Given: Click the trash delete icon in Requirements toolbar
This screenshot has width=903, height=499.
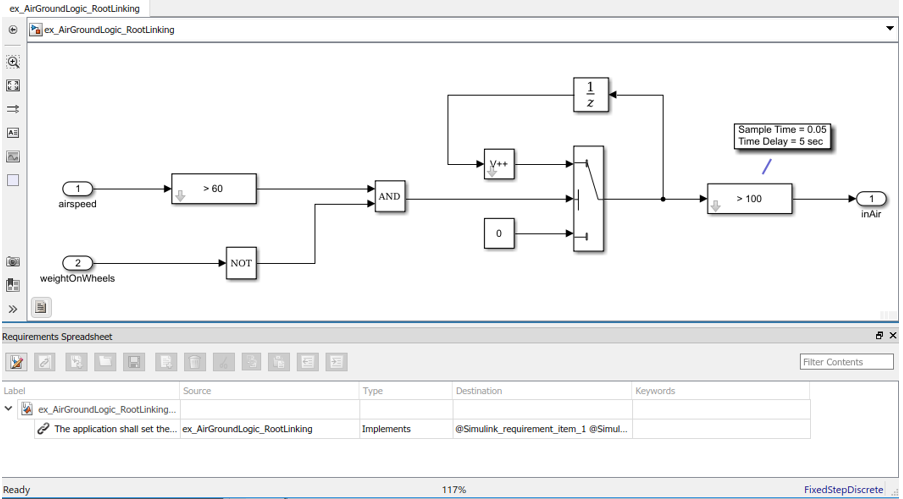Looking at the screenshot, I should 197,362.
